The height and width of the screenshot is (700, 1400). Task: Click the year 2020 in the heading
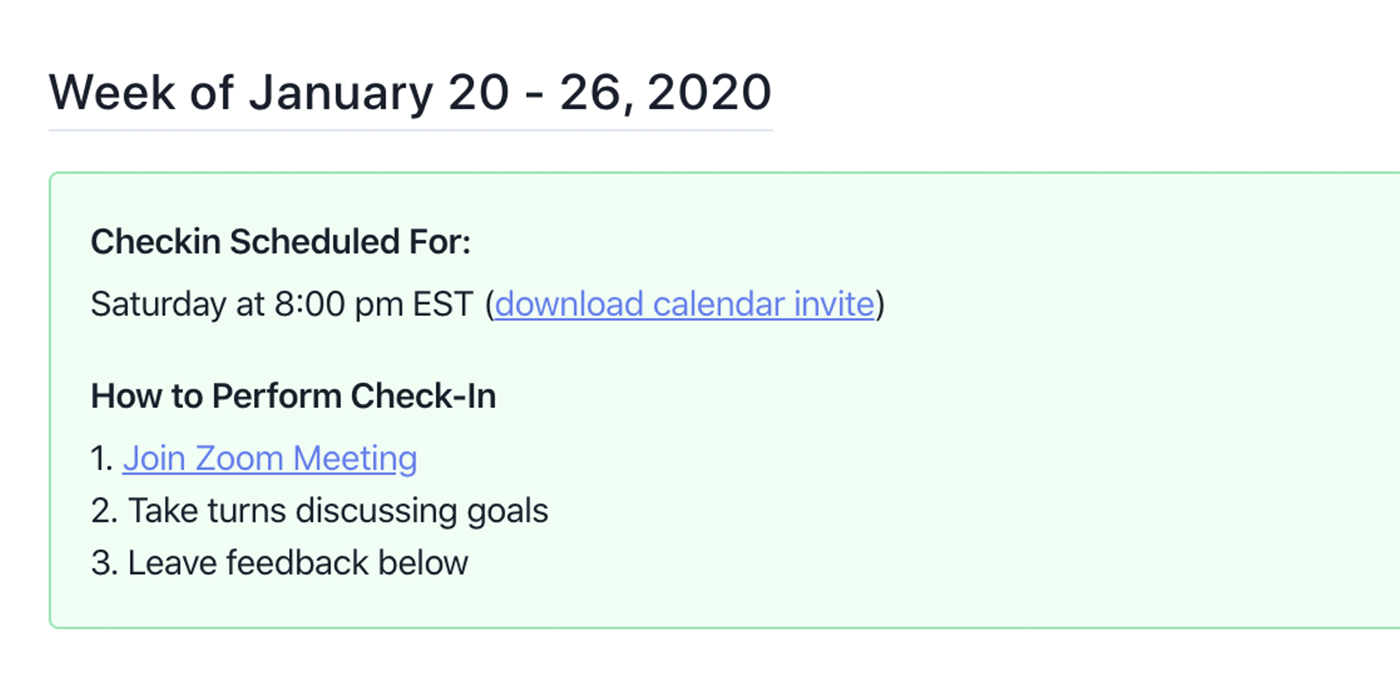click(x=709, y=93)
